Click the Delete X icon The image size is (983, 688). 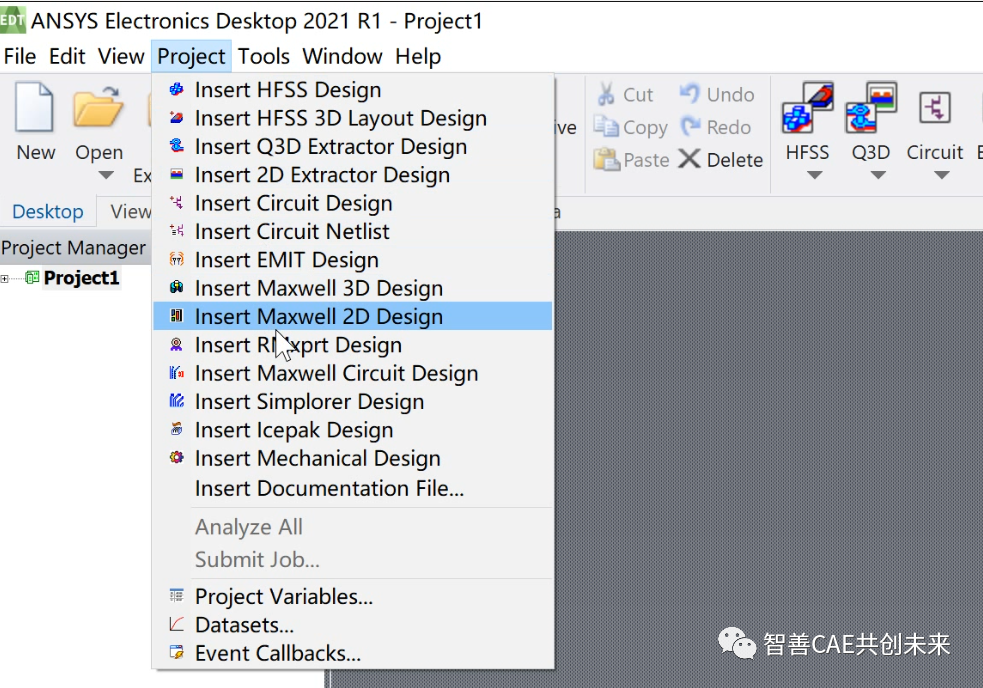[690, 159]
